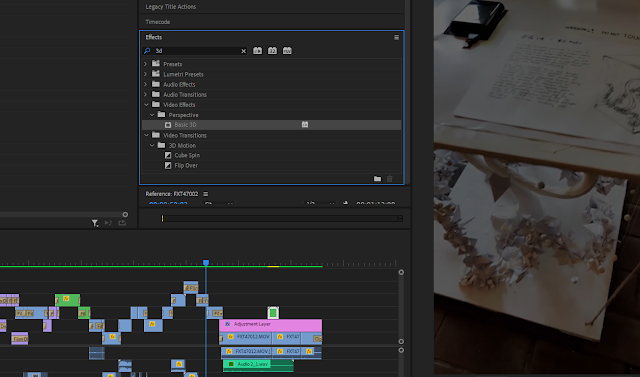Open the Effects panel menu icon
This screenshot has width=640, height=377.
[x=396, y=37]
